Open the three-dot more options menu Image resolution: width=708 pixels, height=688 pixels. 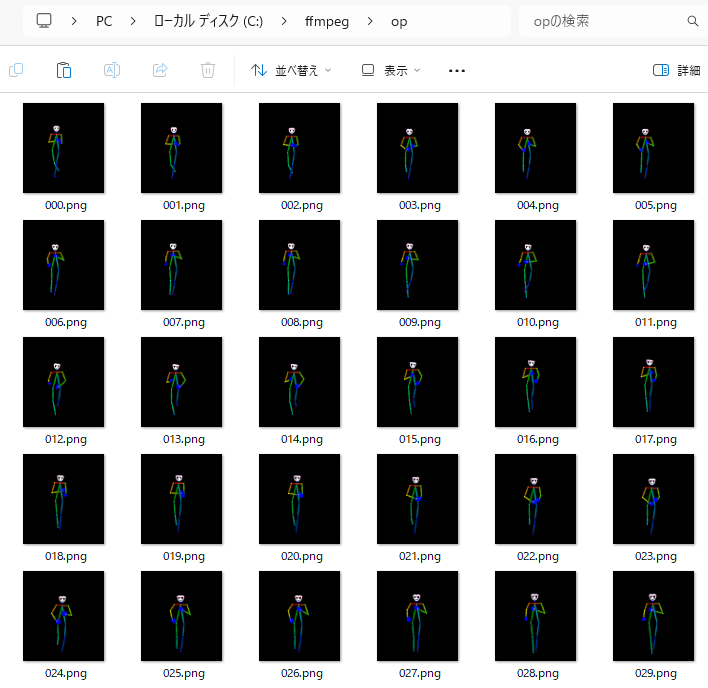click(457, 70)
